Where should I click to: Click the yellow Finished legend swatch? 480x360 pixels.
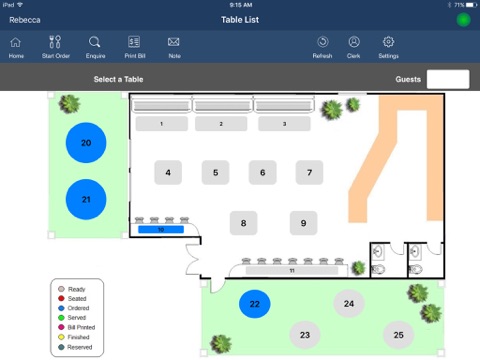pyautogui.click(x=61, y=337)
